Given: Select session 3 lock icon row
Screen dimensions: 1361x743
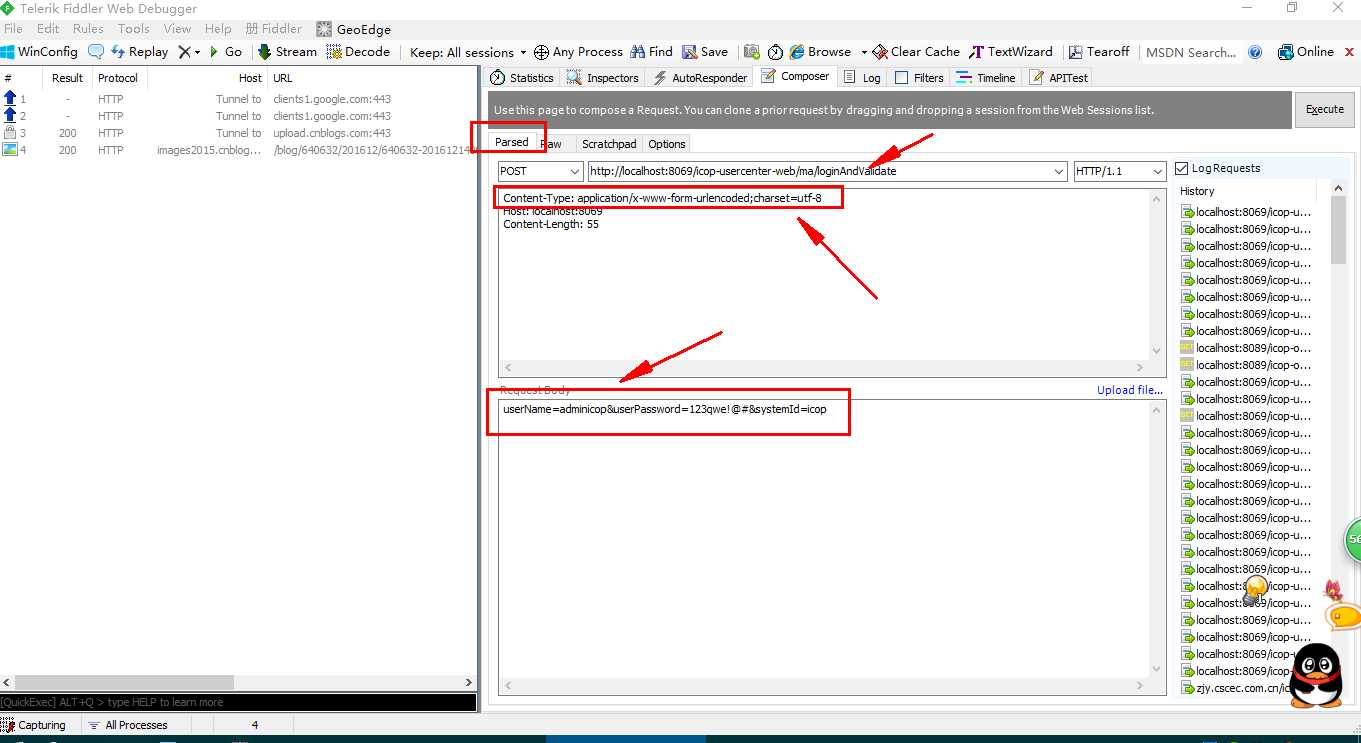Looking at the screenshot, I should click(10, 133).
